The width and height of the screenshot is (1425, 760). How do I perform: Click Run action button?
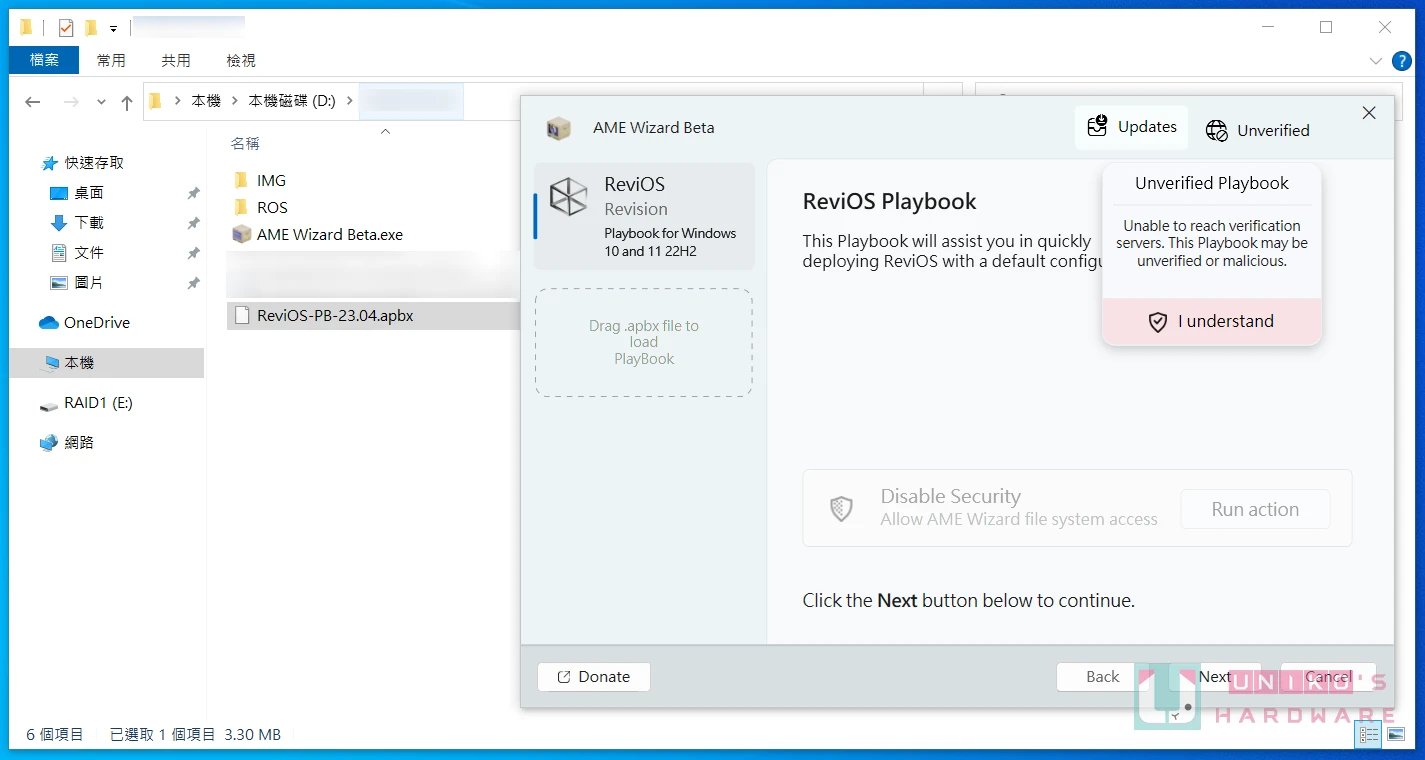(1255, 509)
